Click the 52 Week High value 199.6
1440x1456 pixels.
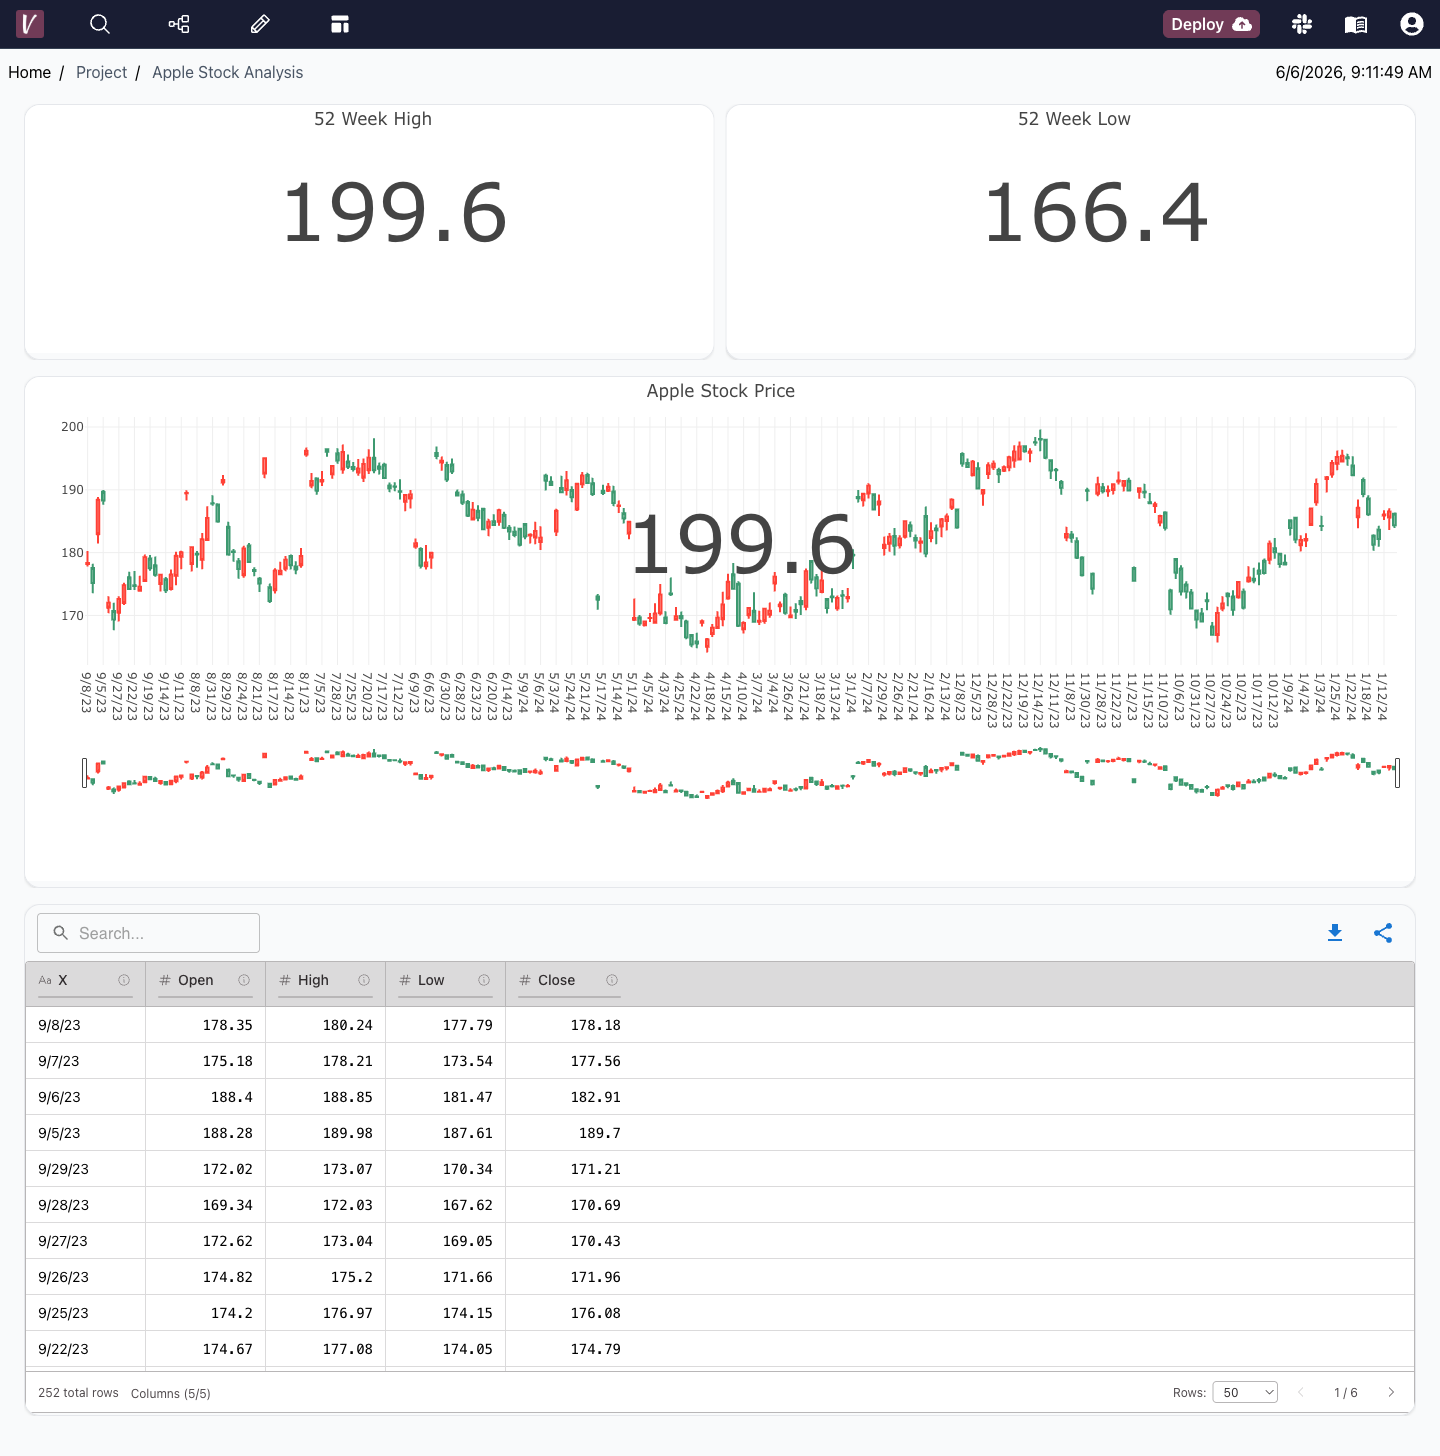point(395,213)
